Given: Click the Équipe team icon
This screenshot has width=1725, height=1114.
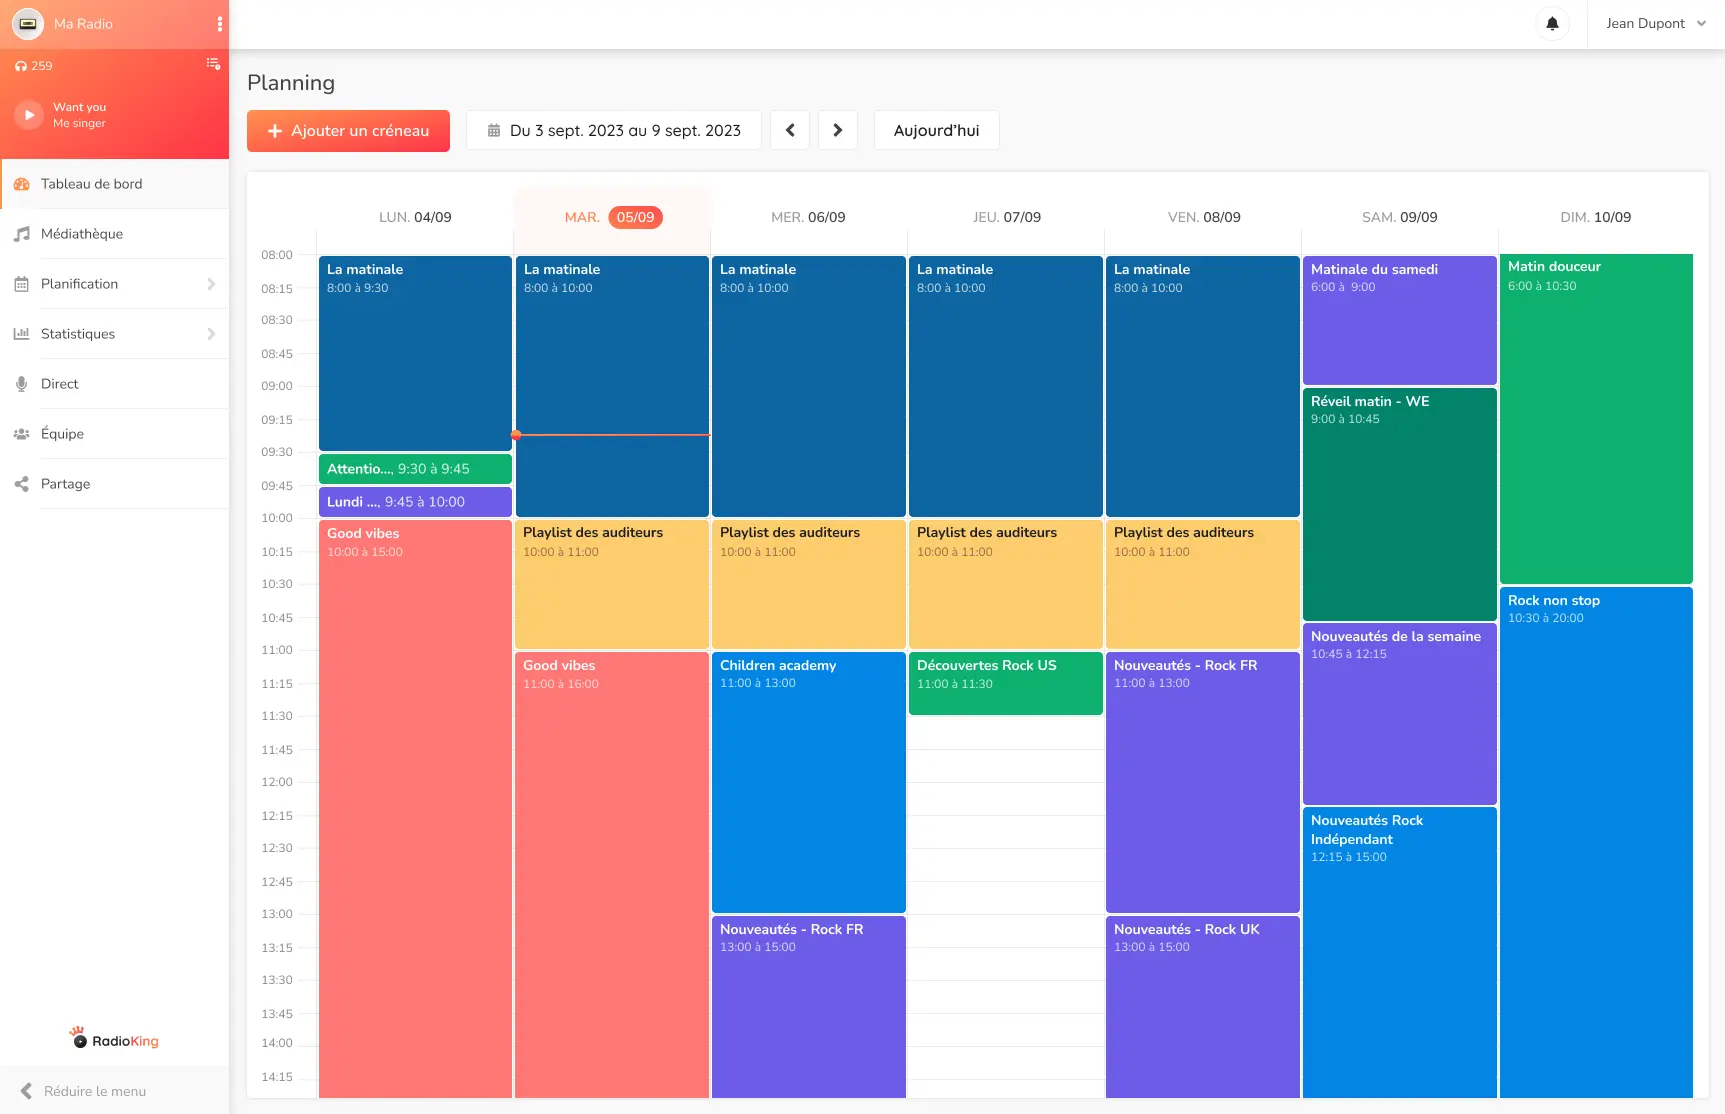Looking at the screenshot, I should point(21,433).
